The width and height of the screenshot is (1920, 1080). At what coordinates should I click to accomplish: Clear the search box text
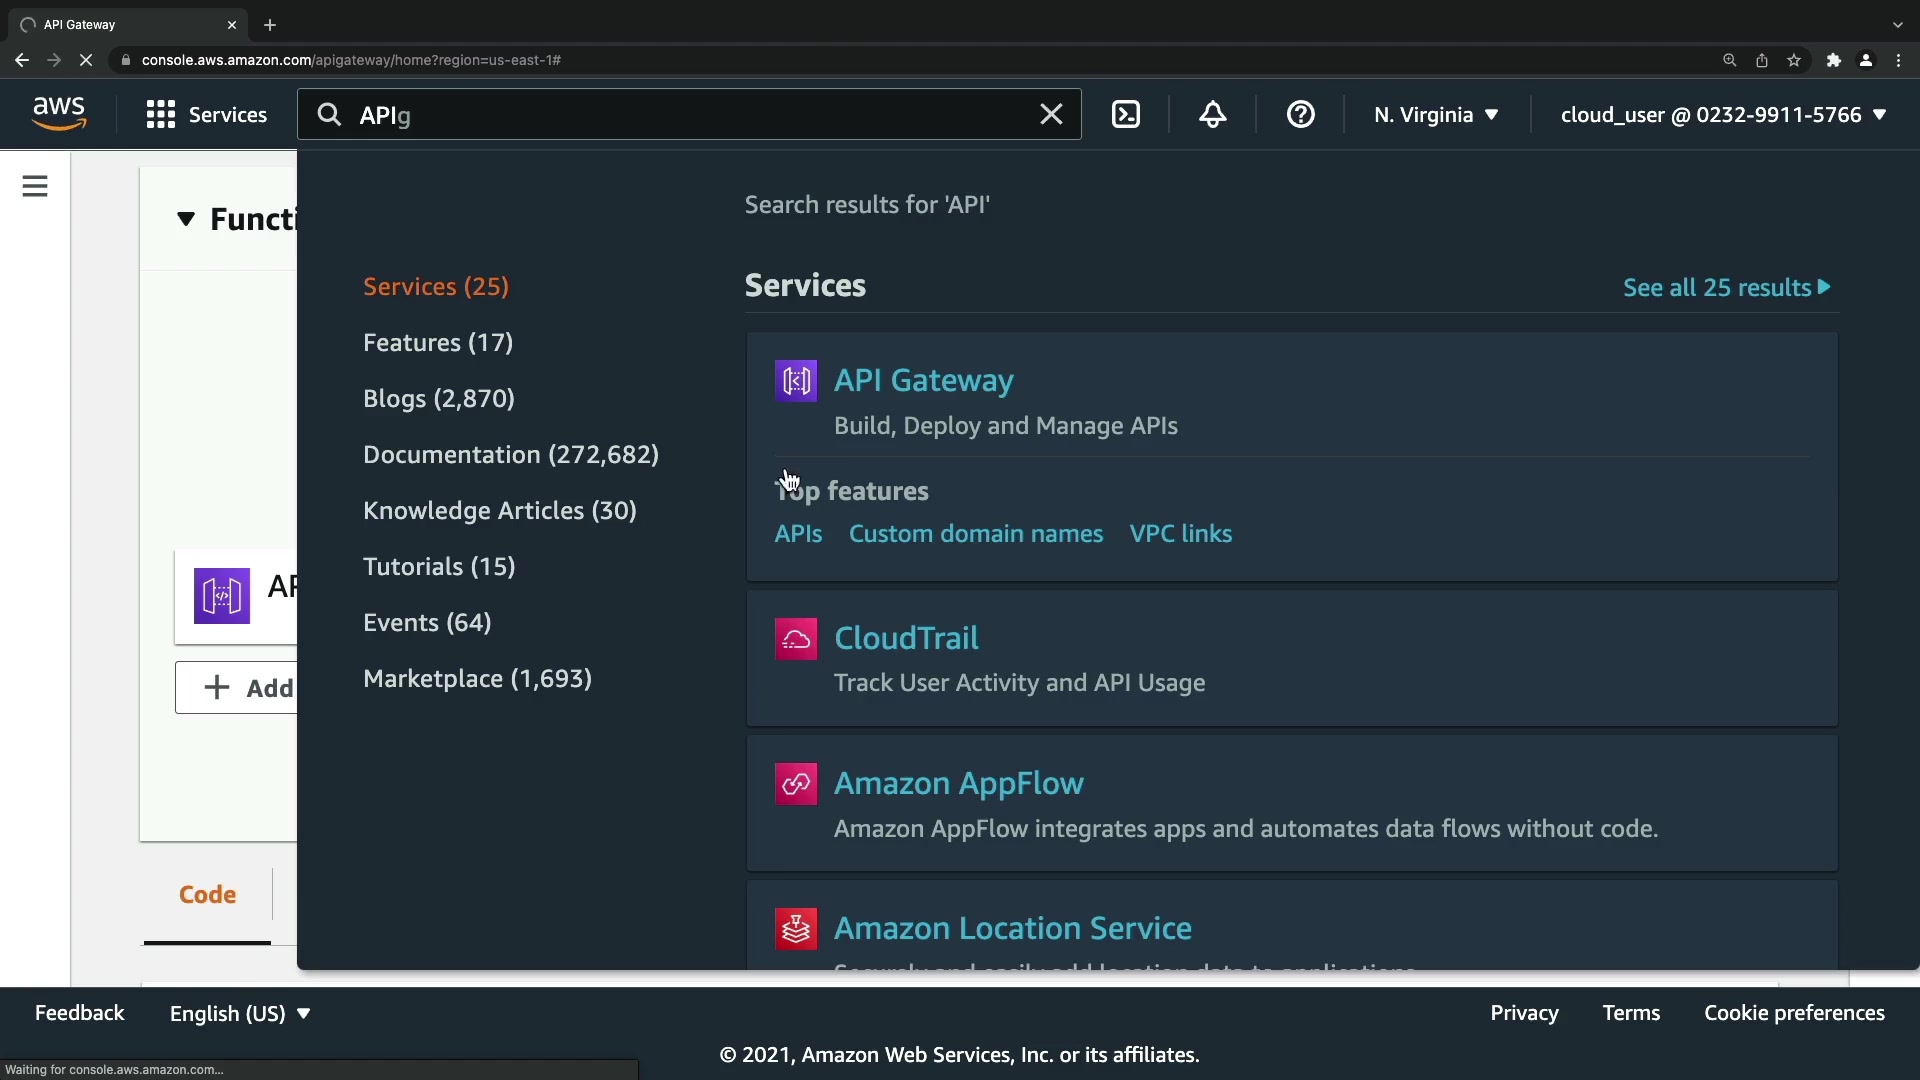(1051, 115)
